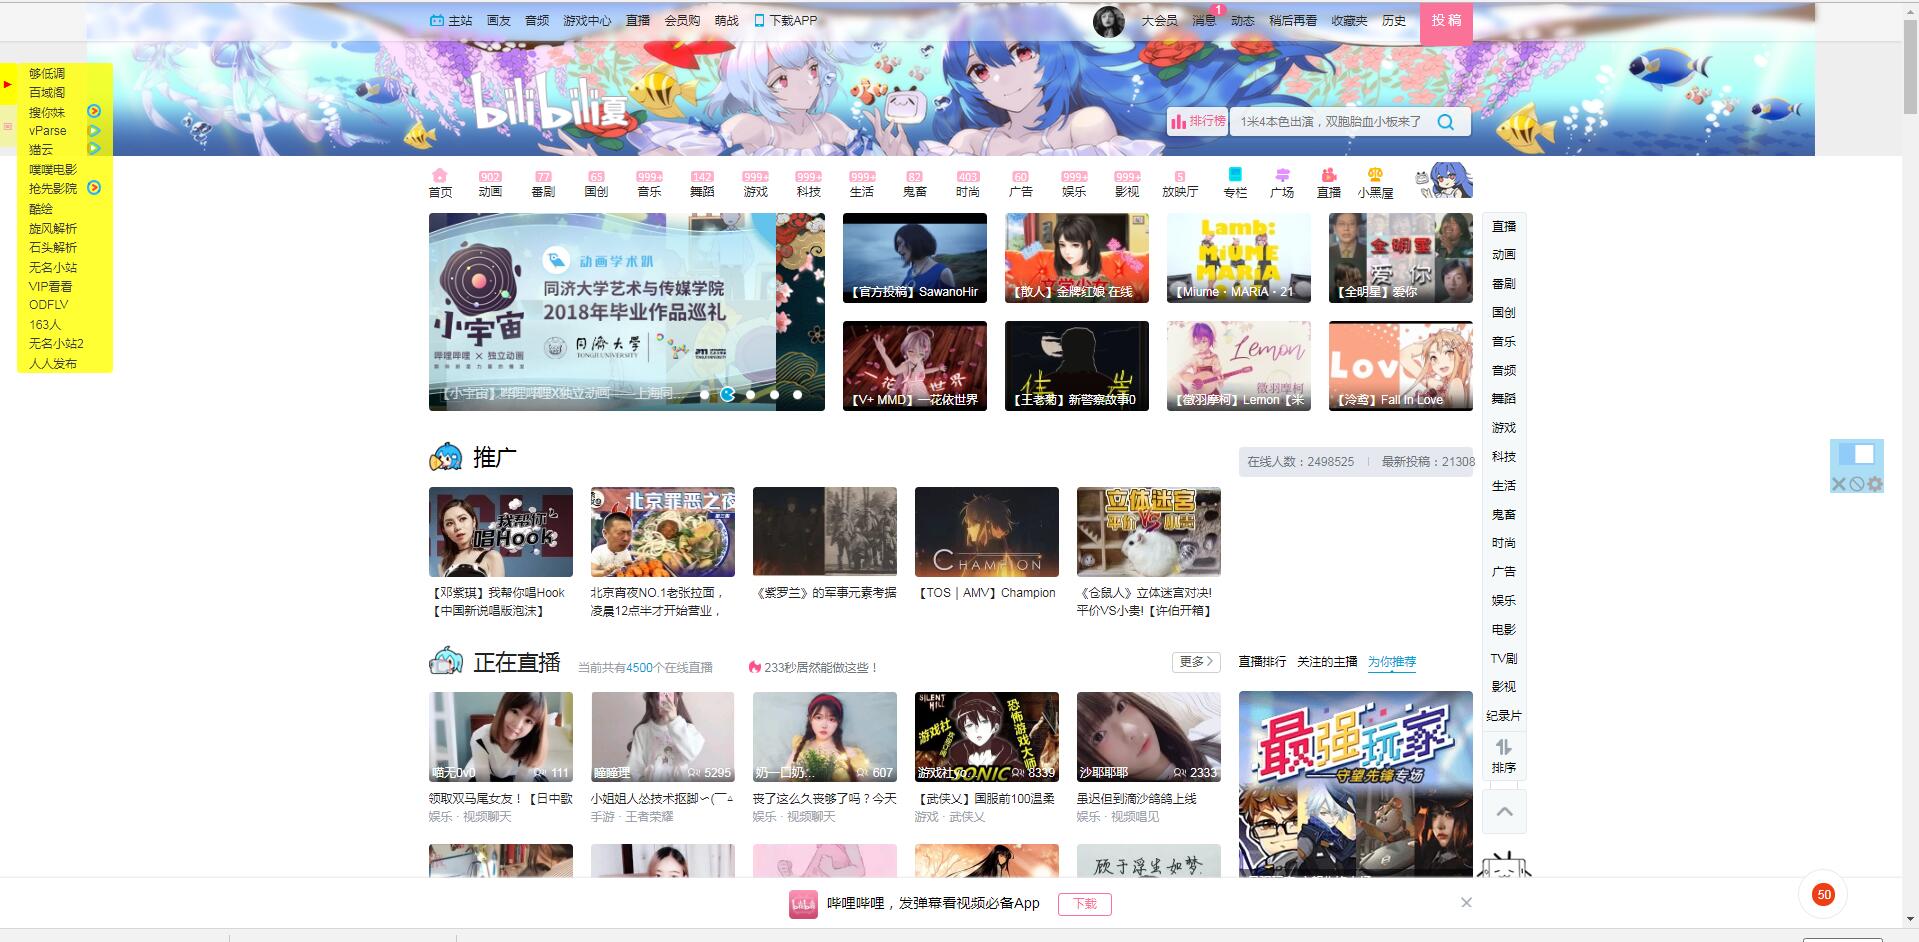Click play icon next to 猫云

point(94,149)
